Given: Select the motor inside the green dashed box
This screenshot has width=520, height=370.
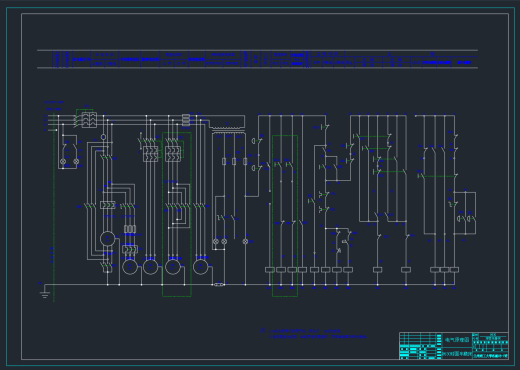Looking at the screenshot, I should pos(173,267).
